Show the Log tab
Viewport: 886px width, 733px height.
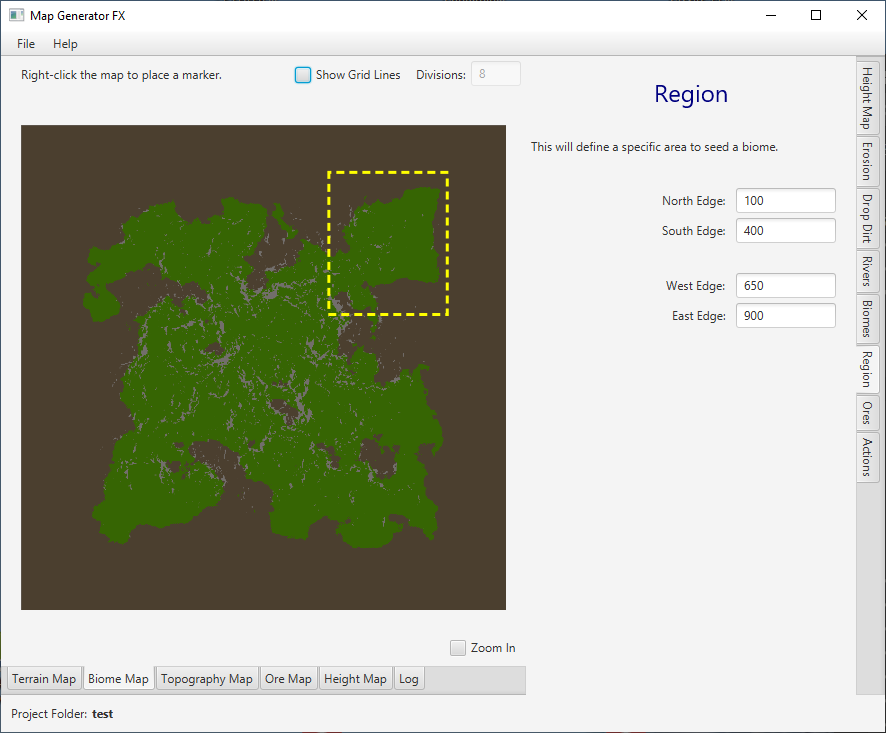click(x=409, y=679)
